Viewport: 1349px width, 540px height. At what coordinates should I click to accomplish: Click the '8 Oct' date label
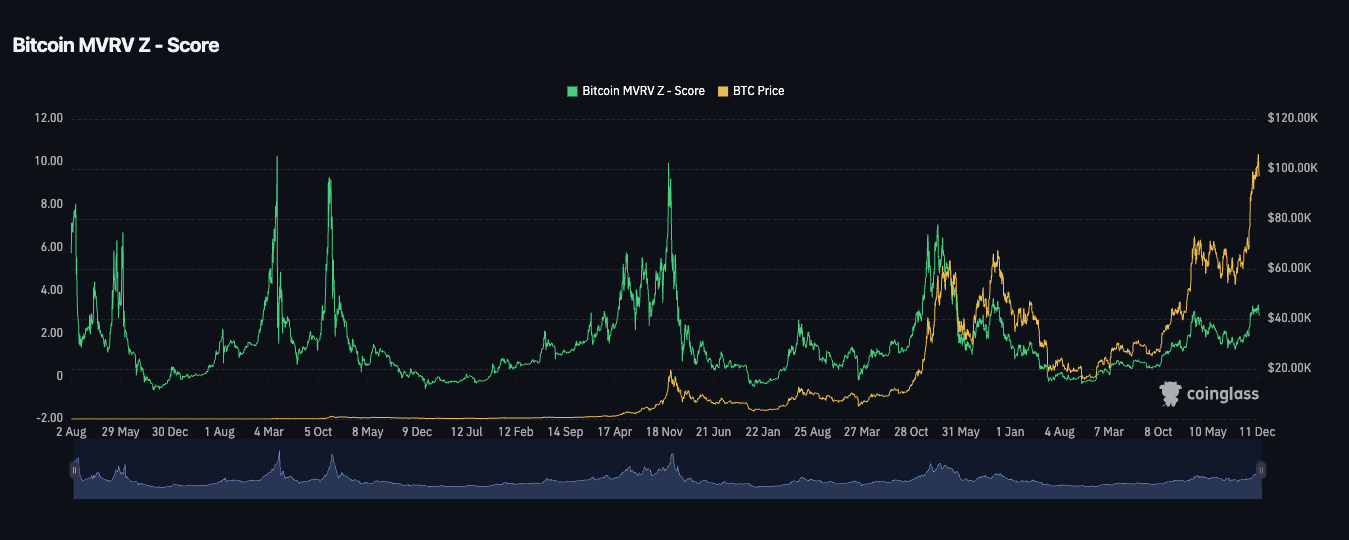[1159, 432]
